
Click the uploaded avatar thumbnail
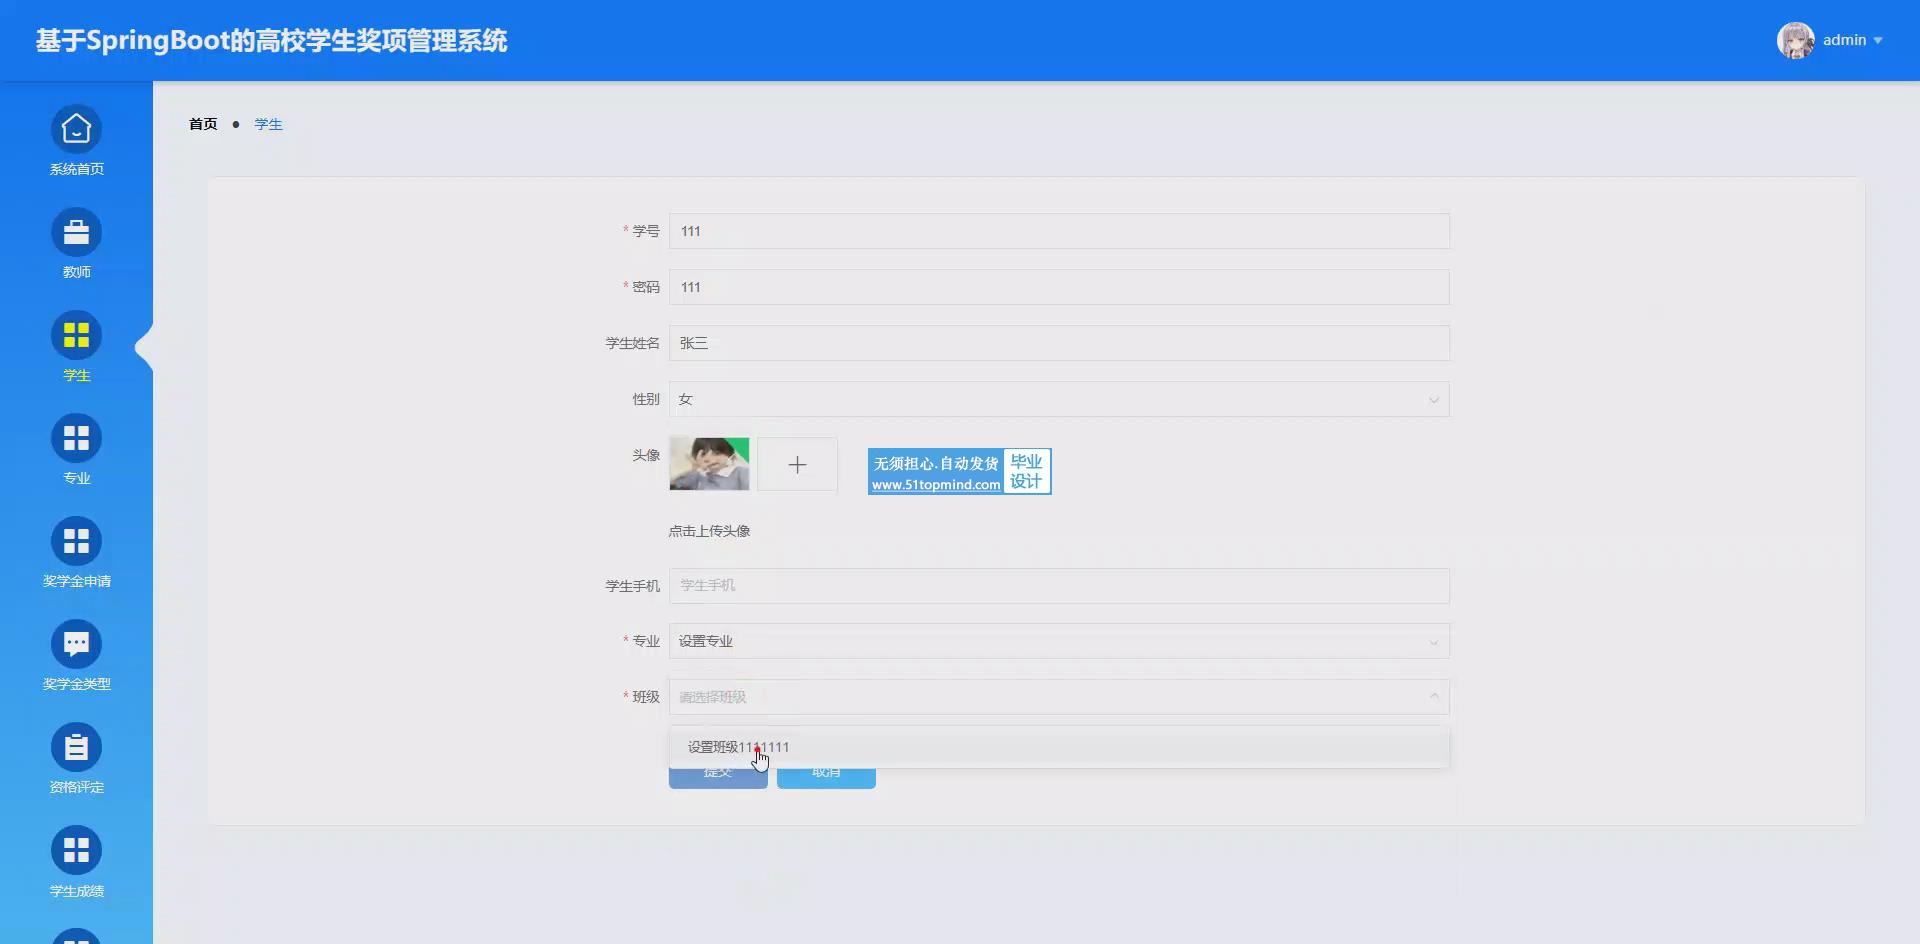pos(709,464)
